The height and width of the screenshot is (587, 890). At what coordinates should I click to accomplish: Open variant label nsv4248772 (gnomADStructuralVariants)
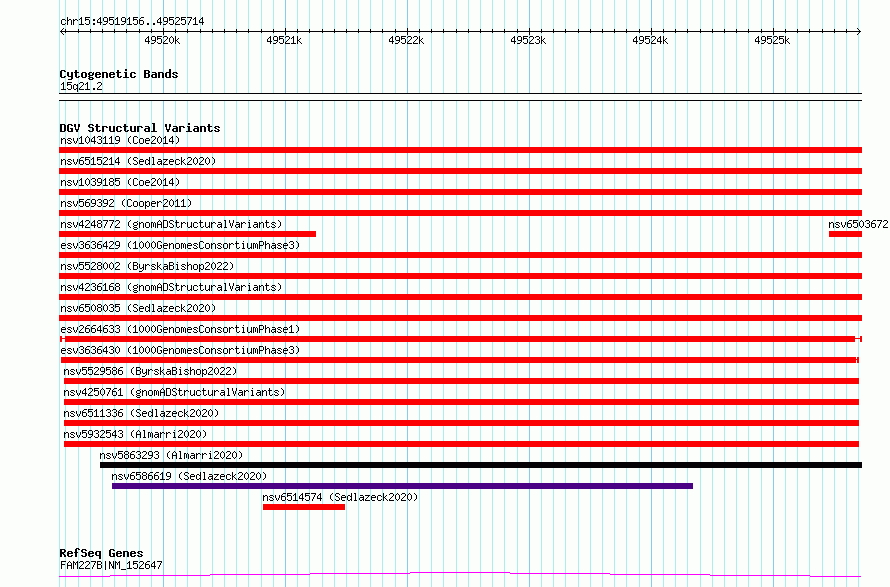pos(171,224)
